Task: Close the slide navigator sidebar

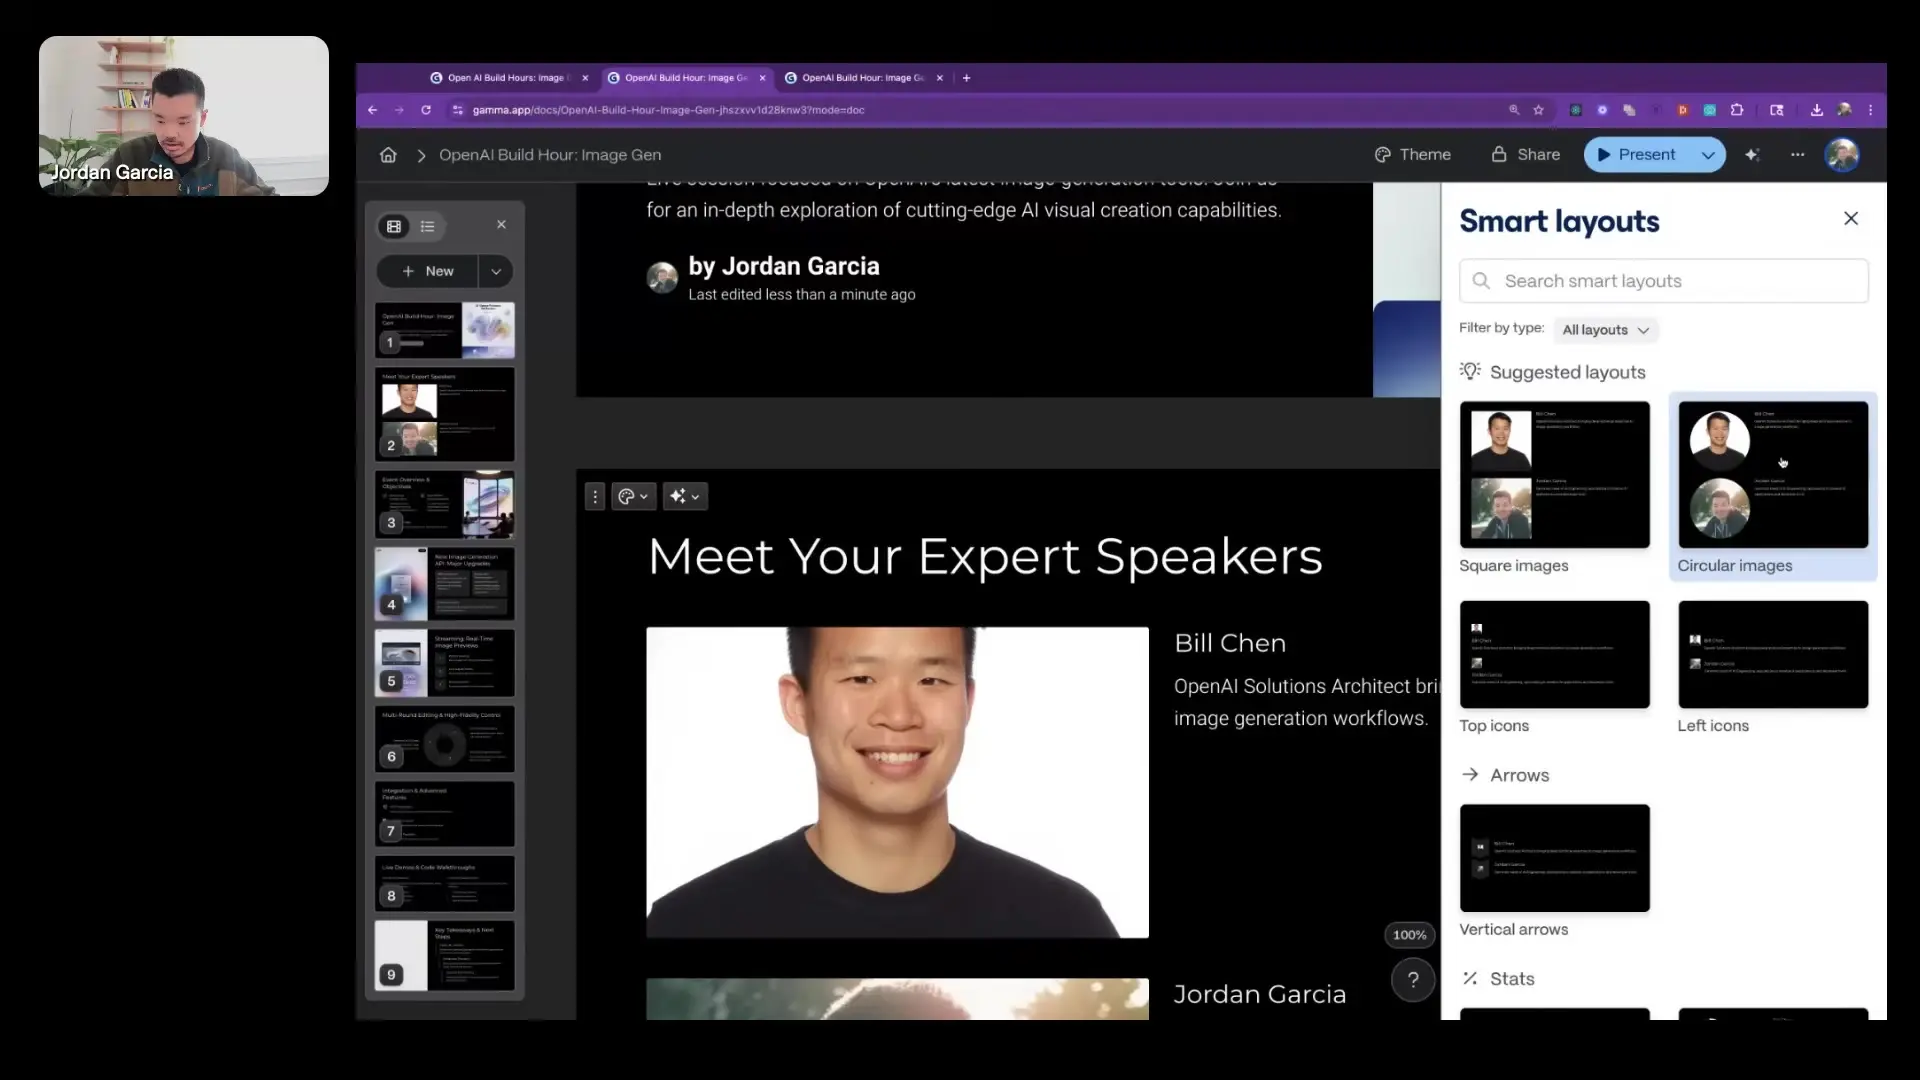Action: (501, 225)
